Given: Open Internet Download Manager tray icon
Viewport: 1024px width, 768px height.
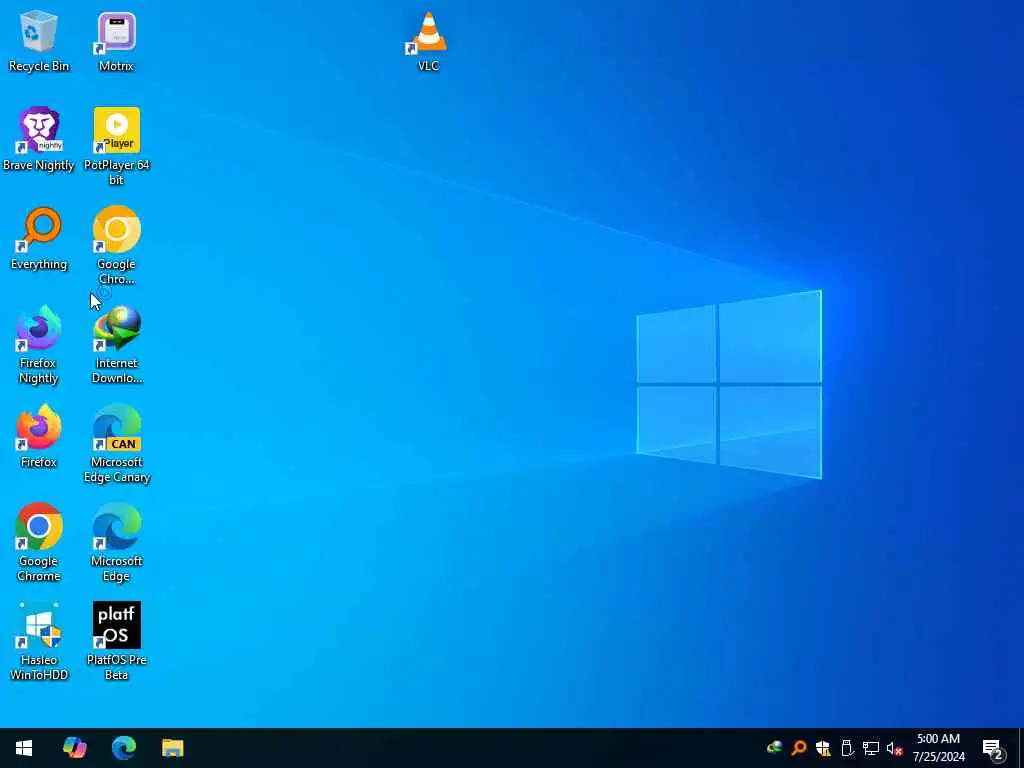Looking at the screenshot, I should [775, 748].
